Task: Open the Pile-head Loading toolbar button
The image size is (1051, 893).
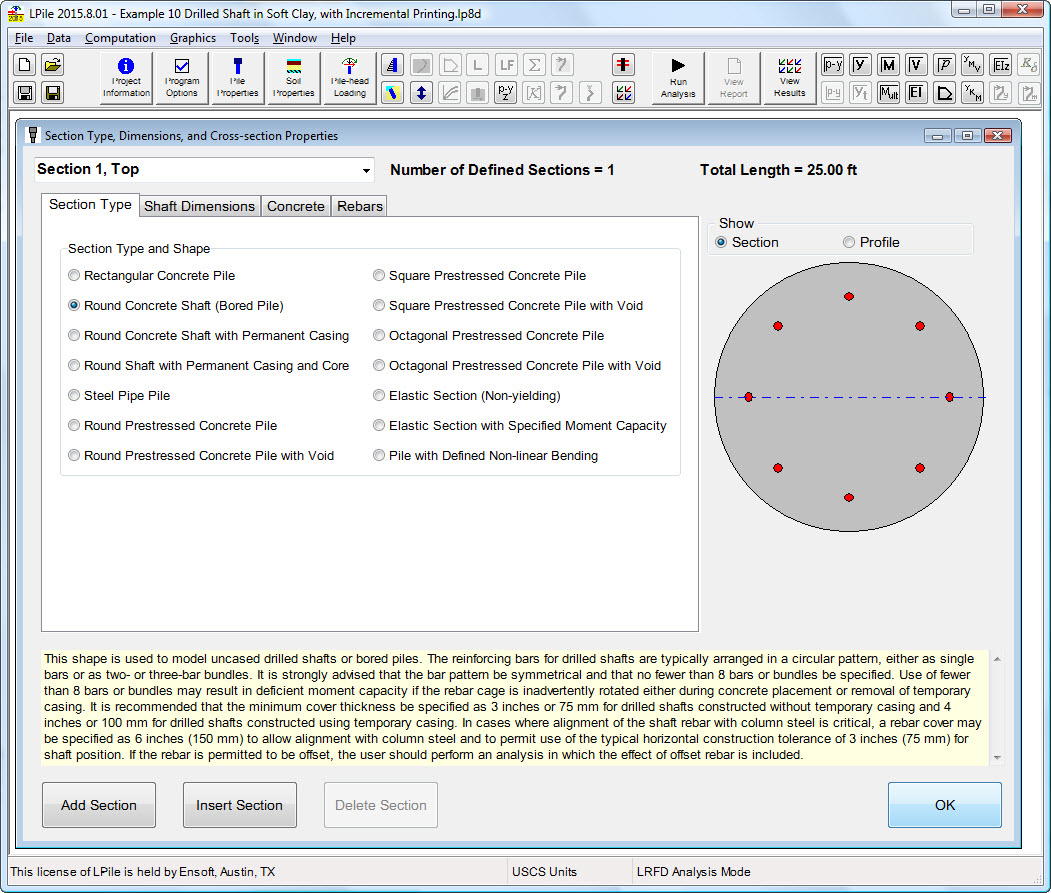Action: click(350, 78)
